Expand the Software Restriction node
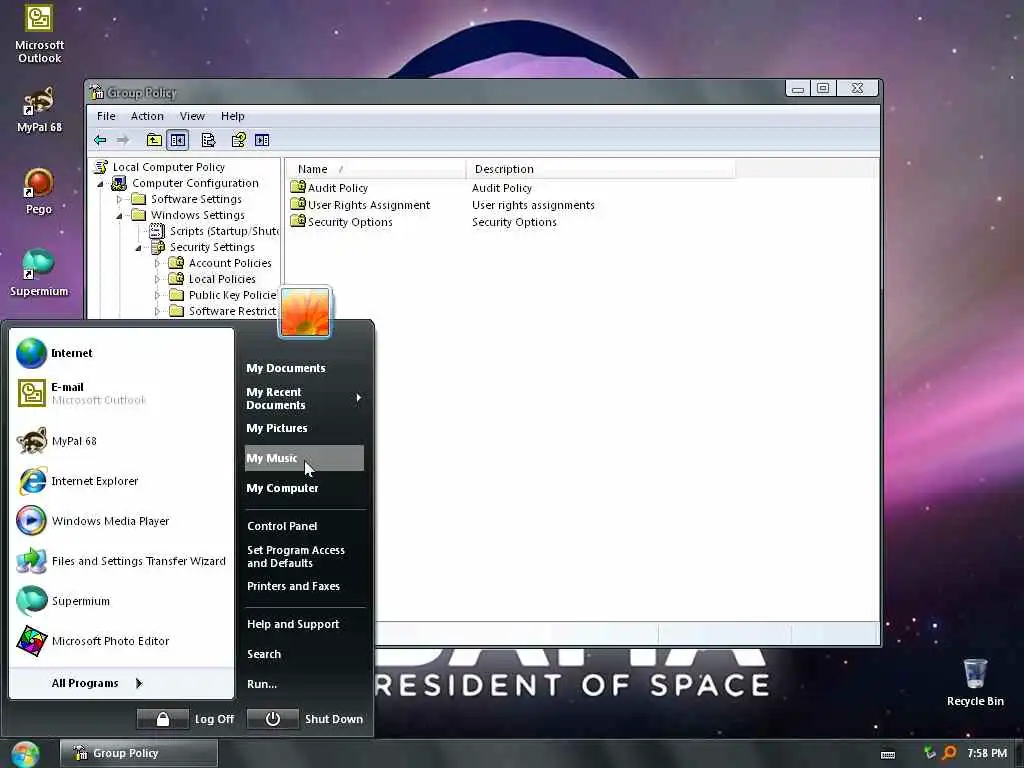Image resolution: width=1024 pixels, height=768 pixels. pos(157,312)
